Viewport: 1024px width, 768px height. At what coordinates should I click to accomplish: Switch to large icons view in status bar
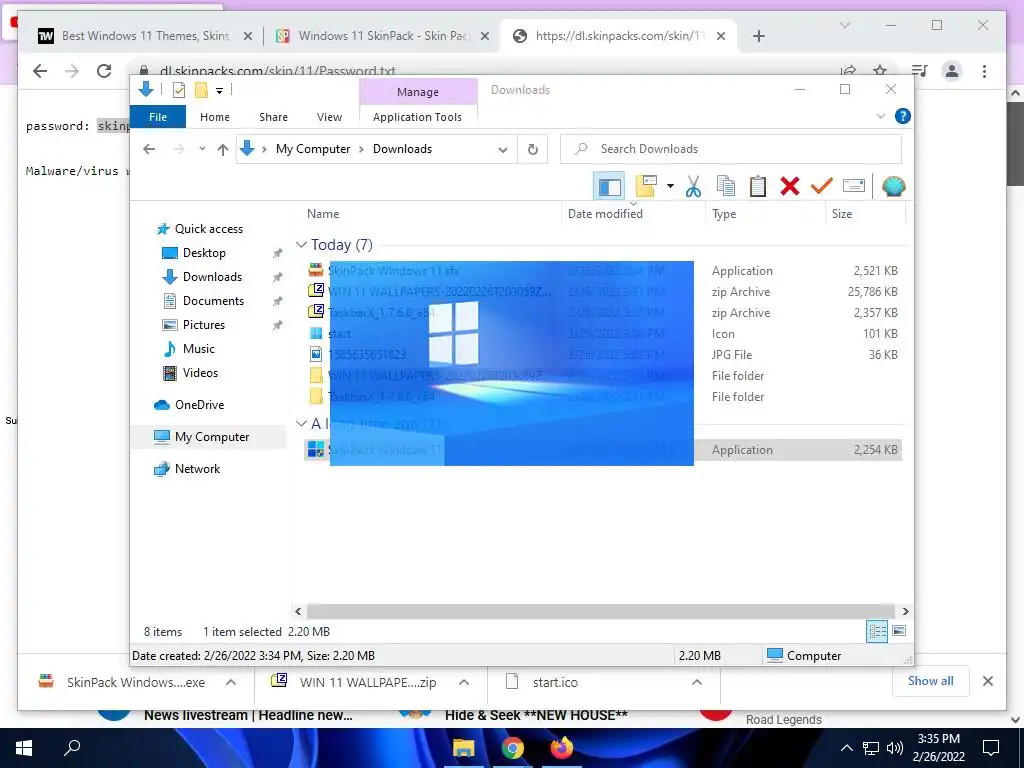pyautogui.click(x=899, y=631)
